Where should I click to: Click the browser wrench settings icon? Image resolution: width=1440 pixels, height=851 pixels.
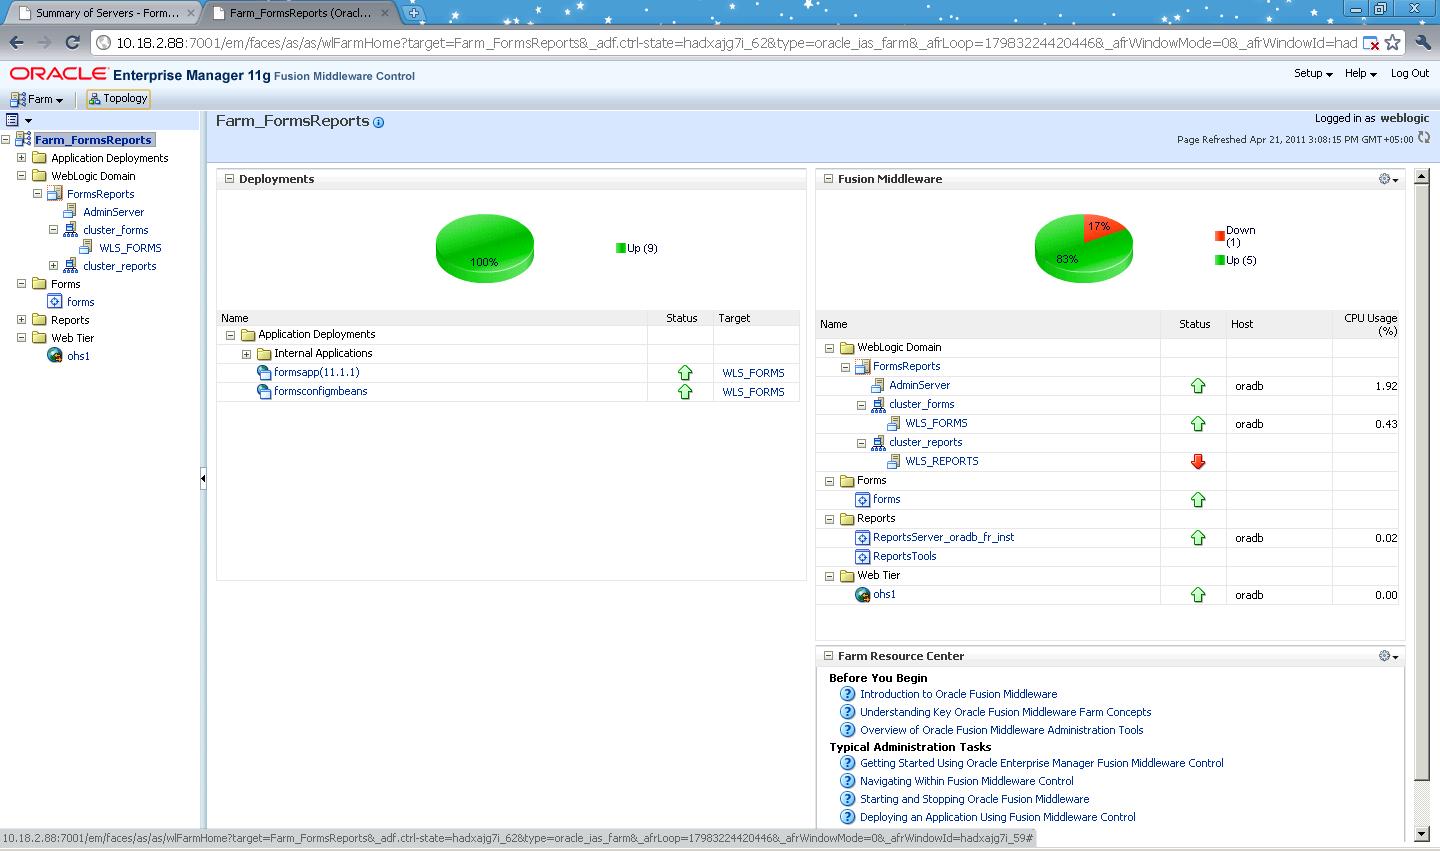(1422, 43)
